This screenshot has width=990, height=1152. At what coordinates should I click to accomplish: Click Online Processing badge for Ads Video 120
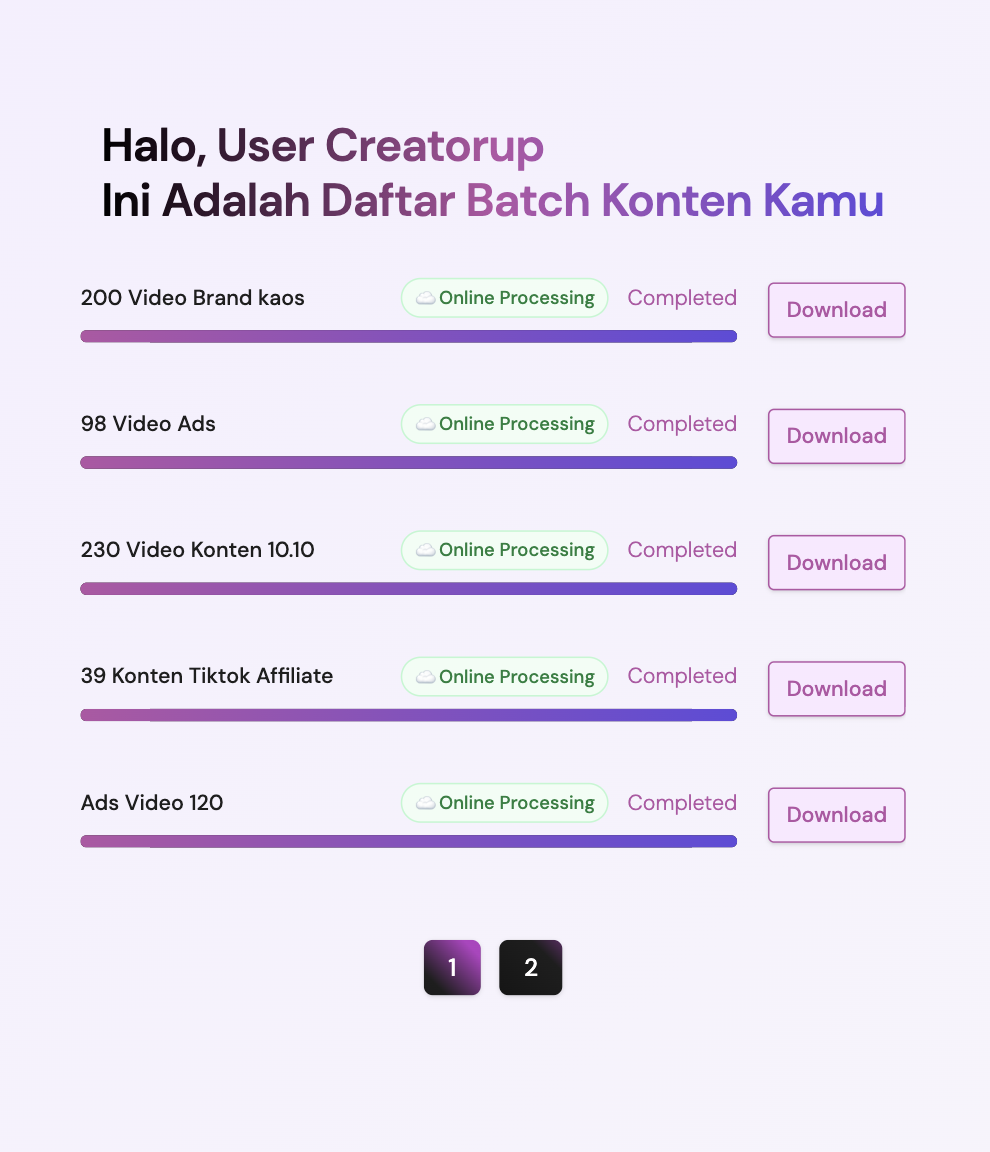click(x=505, y=803)
